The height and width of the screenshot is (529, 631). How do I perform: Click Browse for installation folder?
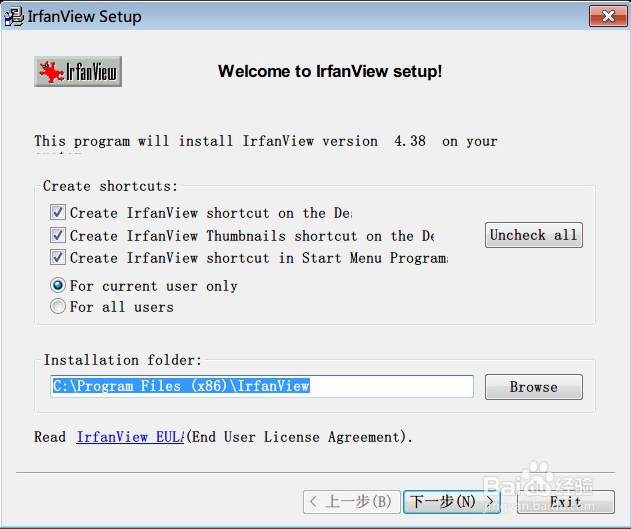pyautogui.click(x=534, y=387)
